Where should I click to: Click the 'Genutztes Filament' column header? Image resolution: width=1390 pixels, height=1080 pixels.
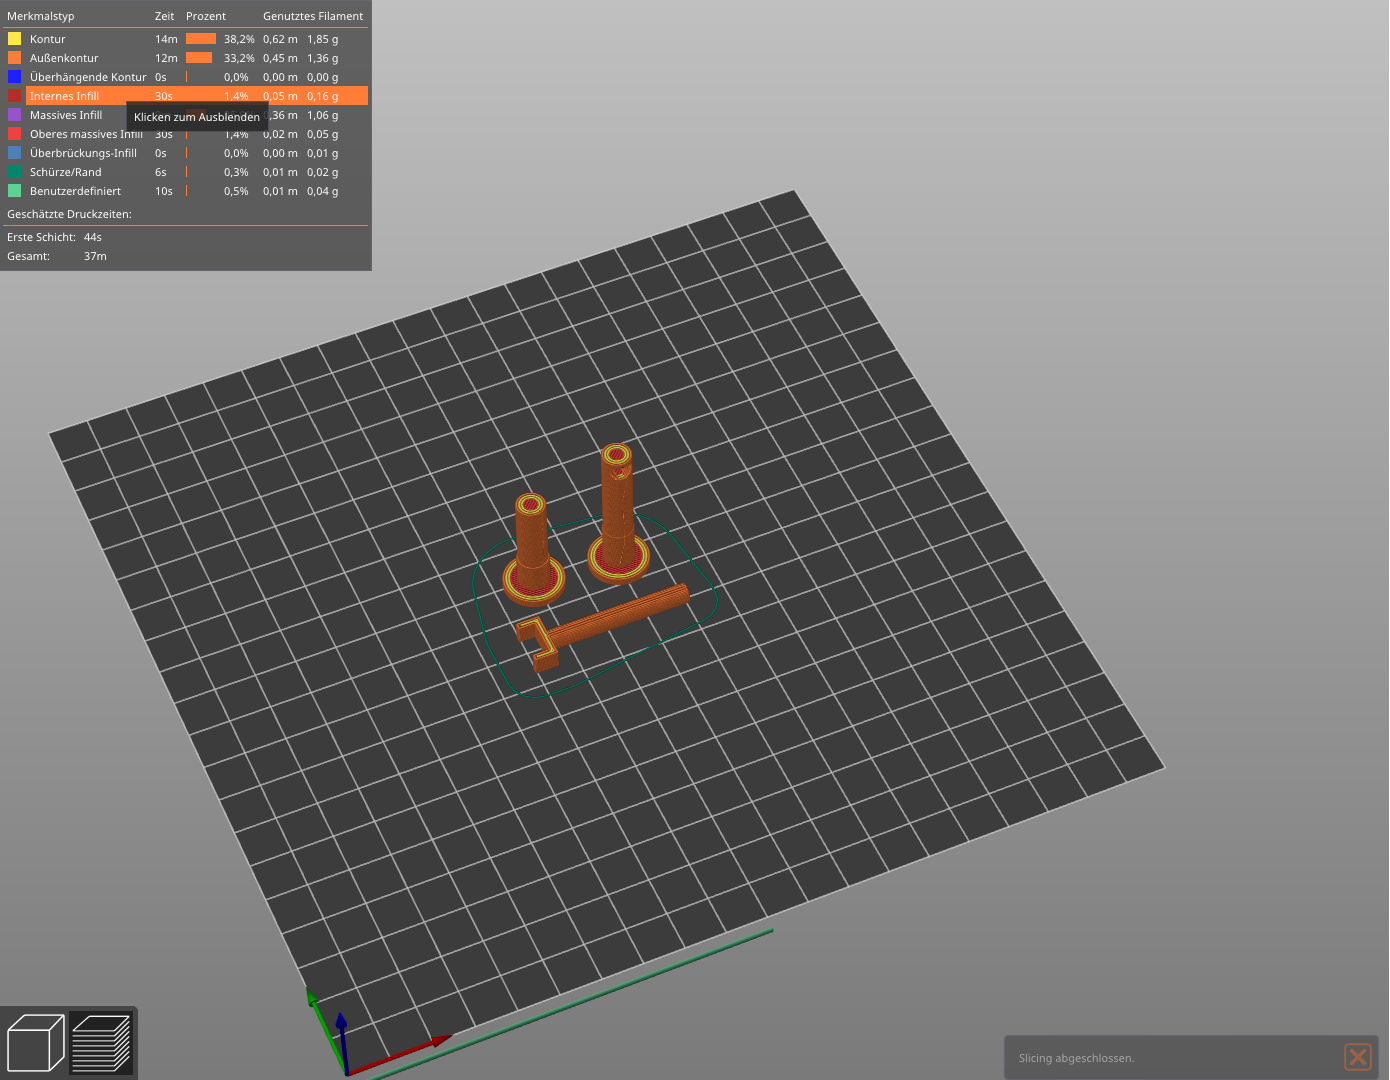point(313,16)
